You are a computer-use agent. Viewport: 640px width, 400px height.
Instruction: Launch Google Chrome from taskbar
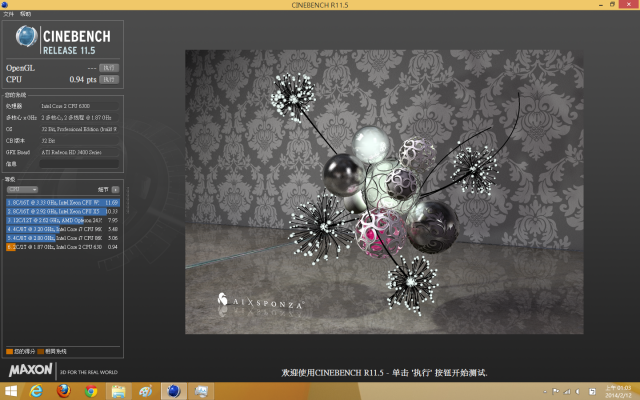tap(91, 391)
